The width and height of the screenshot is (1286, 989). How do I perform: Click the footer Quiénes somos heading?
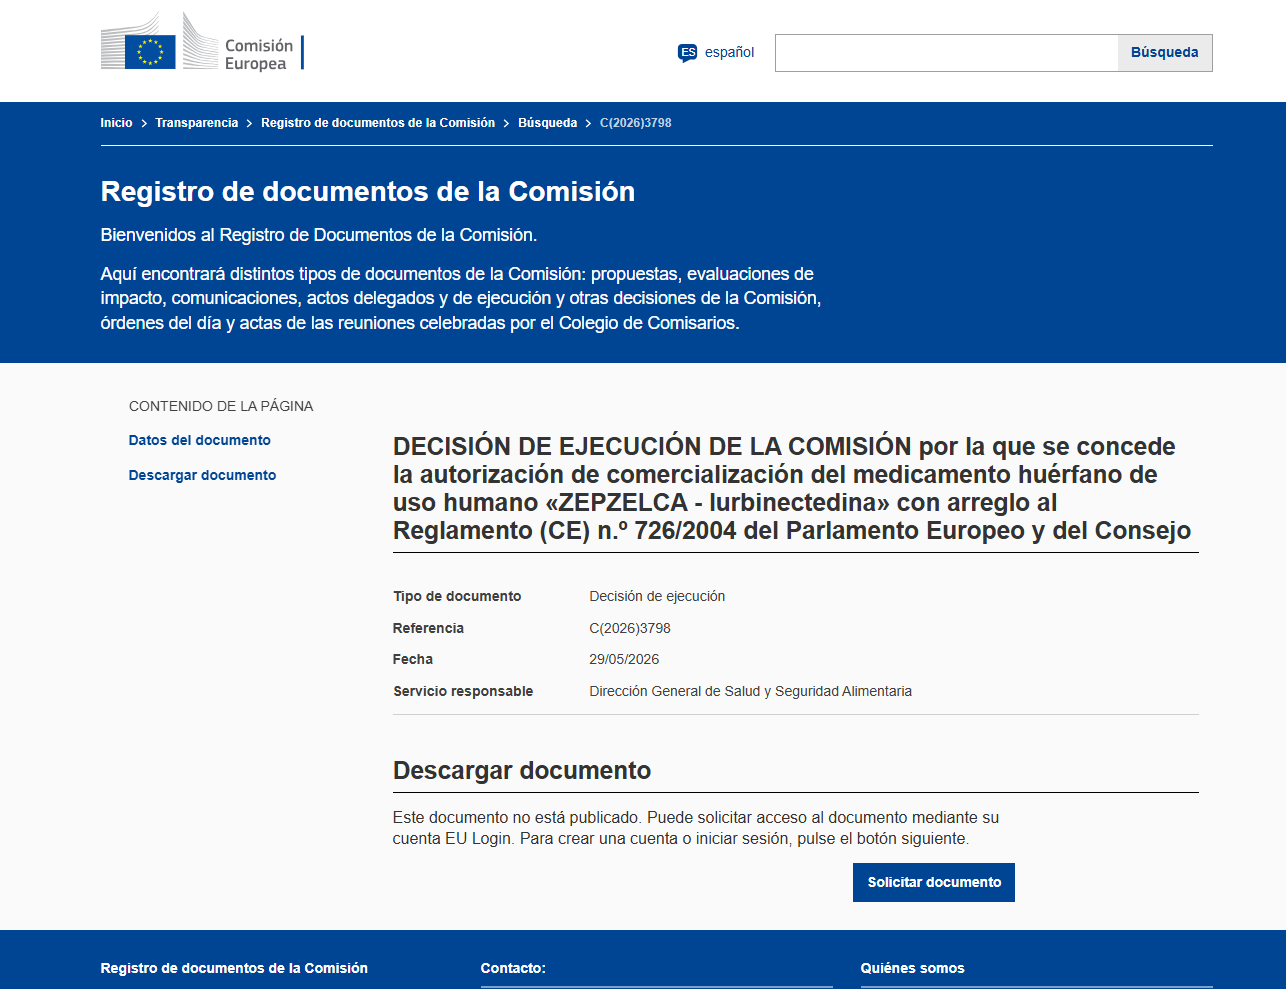[x=912, y=968]
